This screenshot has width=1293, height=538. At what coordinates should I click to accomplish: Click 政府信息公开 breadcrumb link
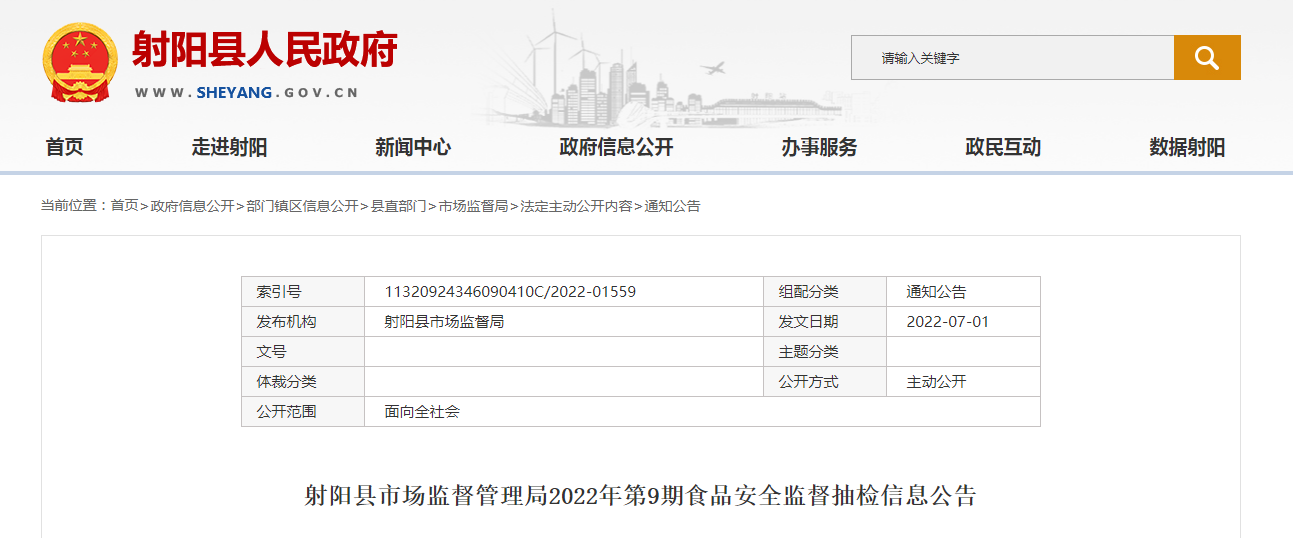[x=192, y=206]
